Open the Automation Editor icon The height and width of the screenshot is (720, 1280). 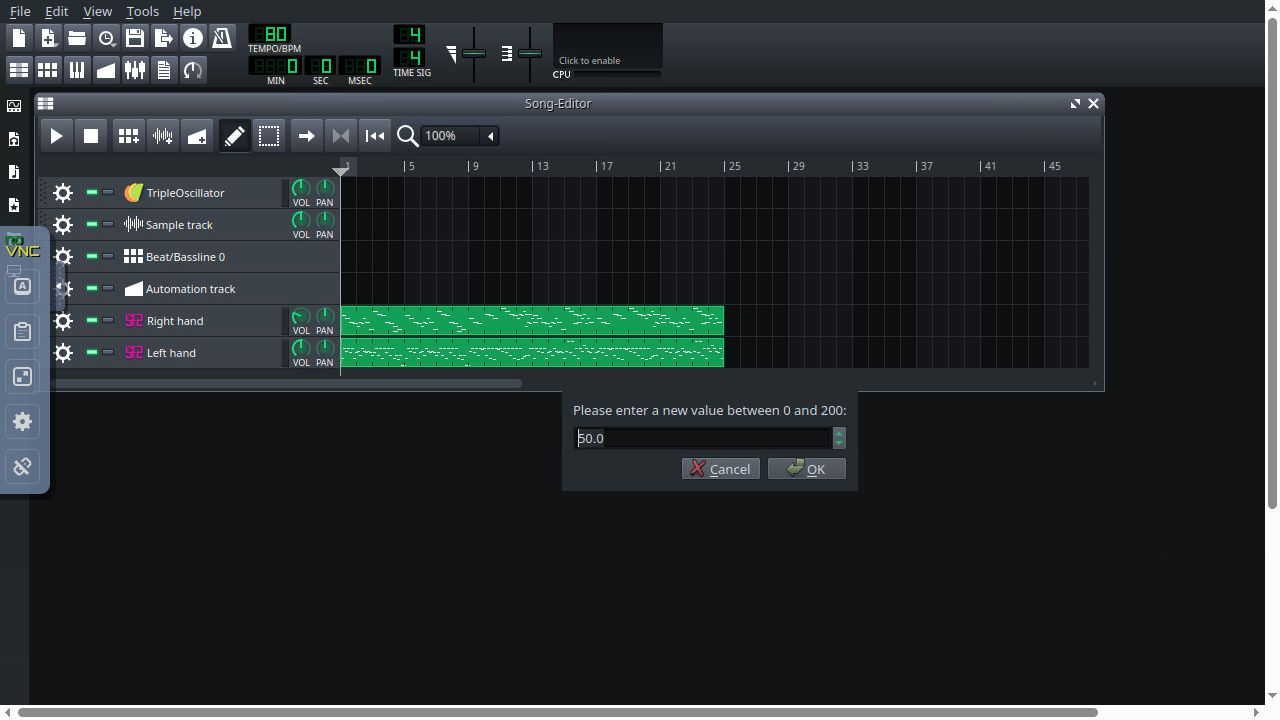click(106, 69)
